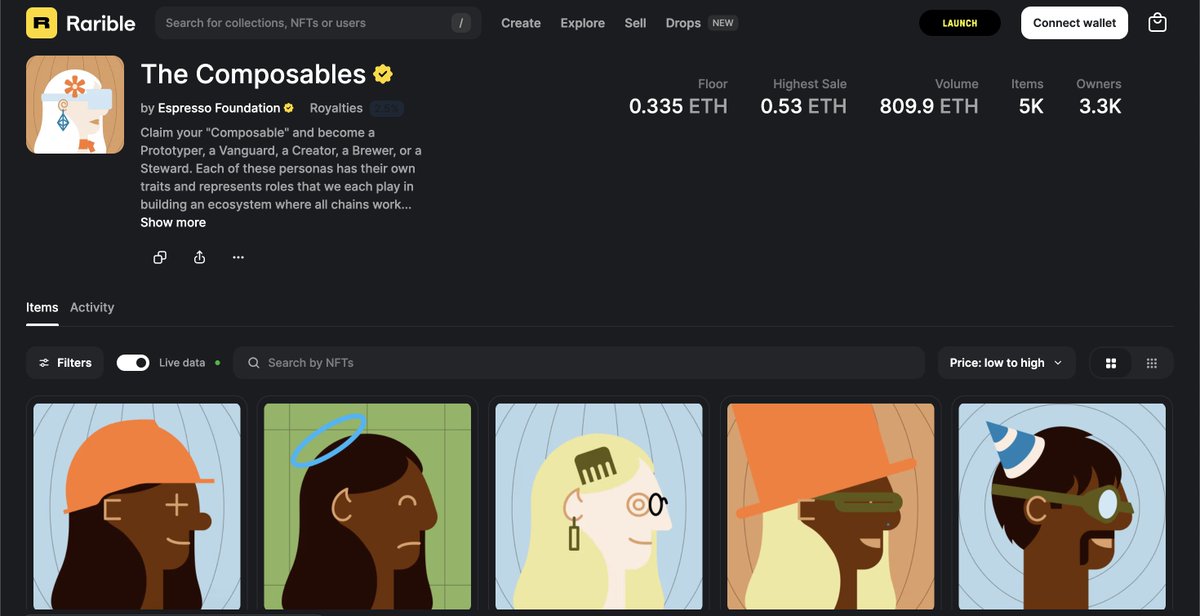Screen dimensions: 1200x616
Task: Open the NFT with orange hard hat
Action: pos(137,508)
